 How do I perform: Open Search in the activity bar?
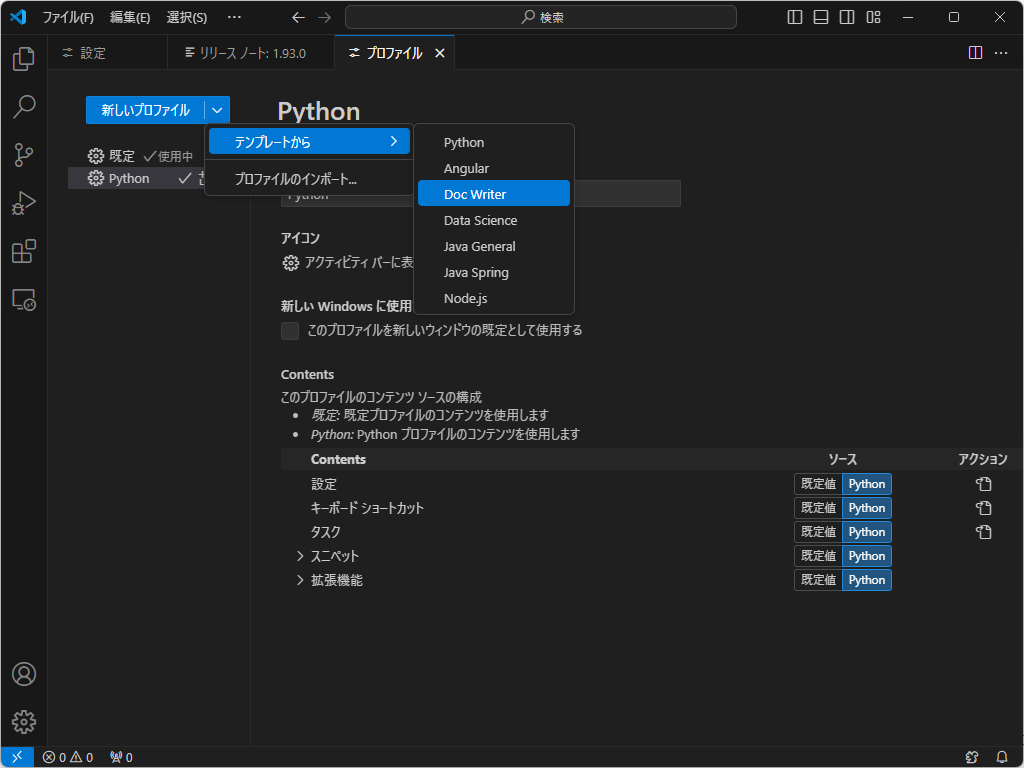tap(24, 107)
